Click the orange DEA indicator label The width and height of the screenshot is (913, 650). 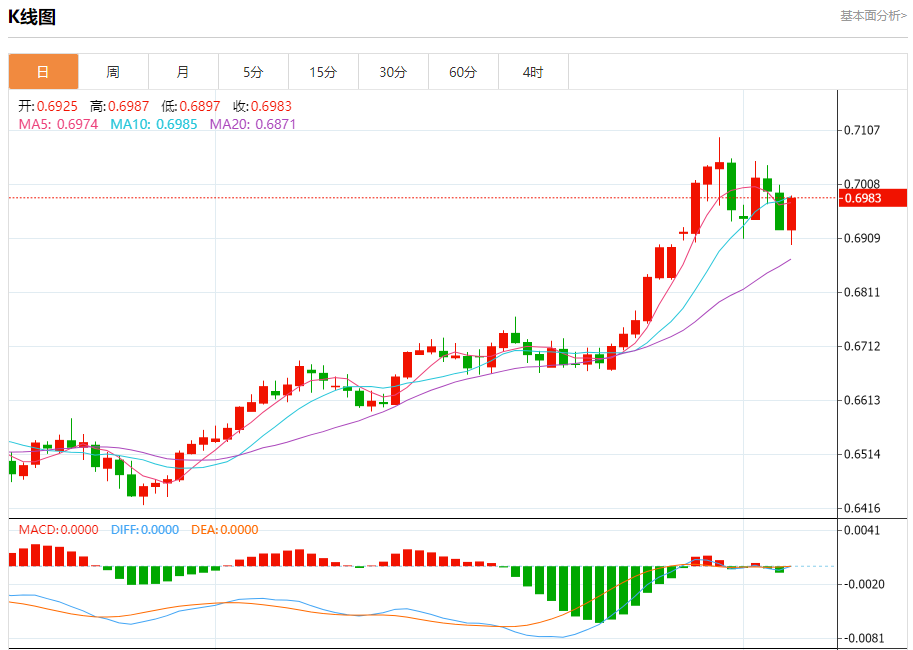click(224, 530)
